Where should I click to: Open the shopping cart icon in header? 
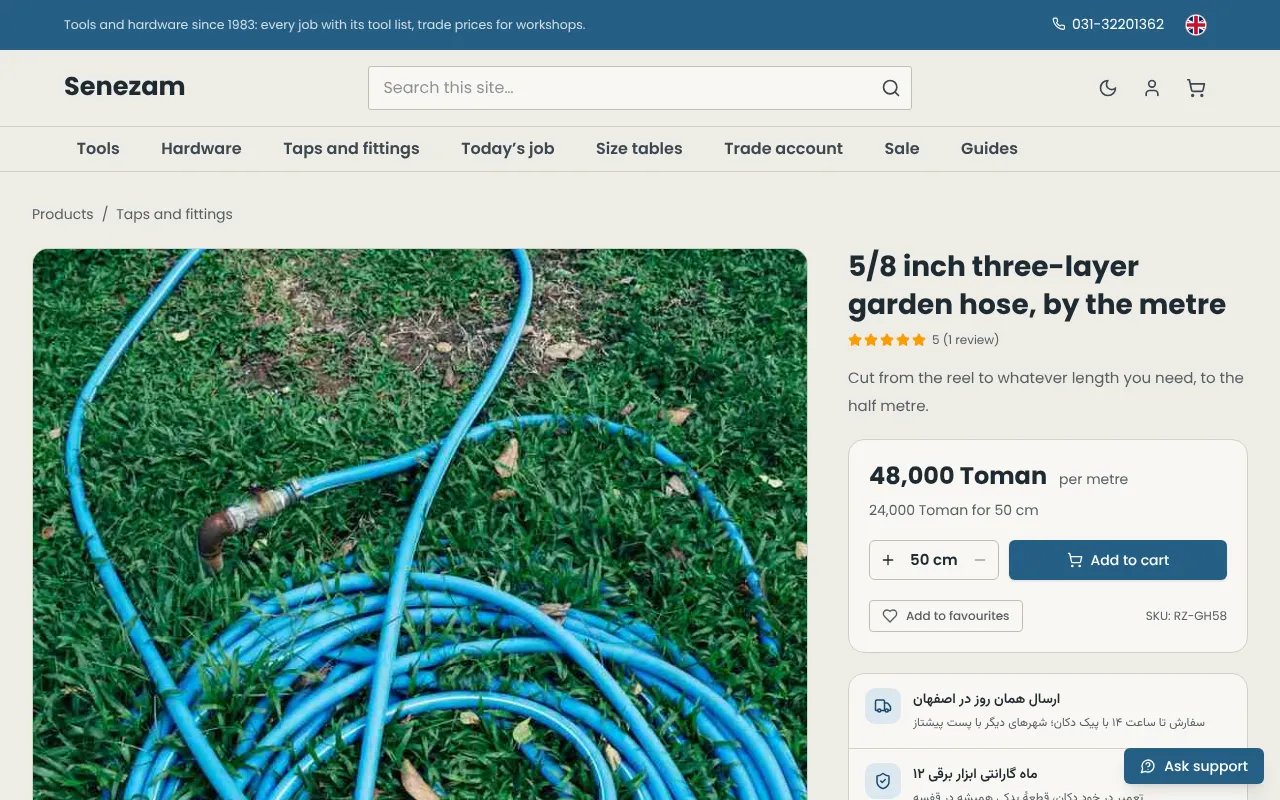(x=1196, y=88)
